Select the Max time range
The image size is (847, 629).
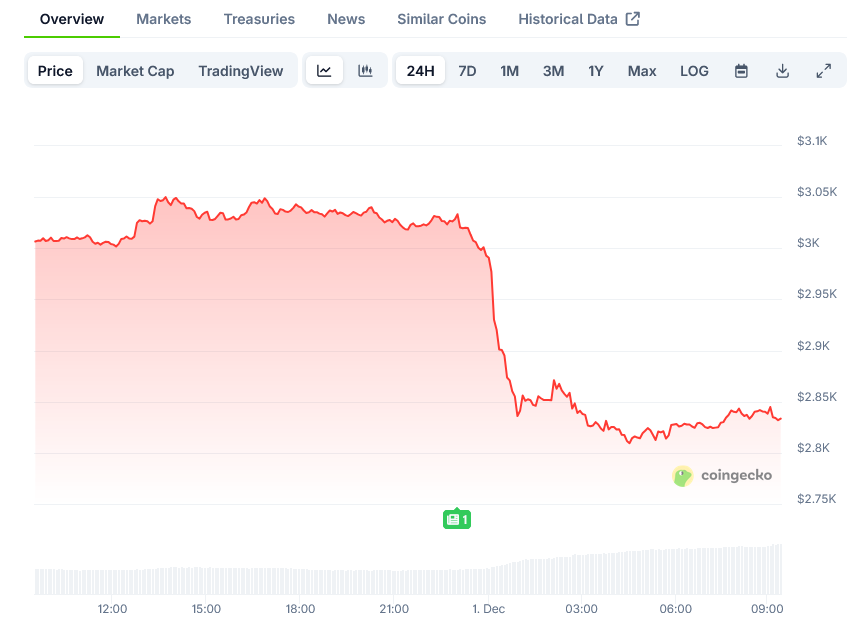coord(641,70)
